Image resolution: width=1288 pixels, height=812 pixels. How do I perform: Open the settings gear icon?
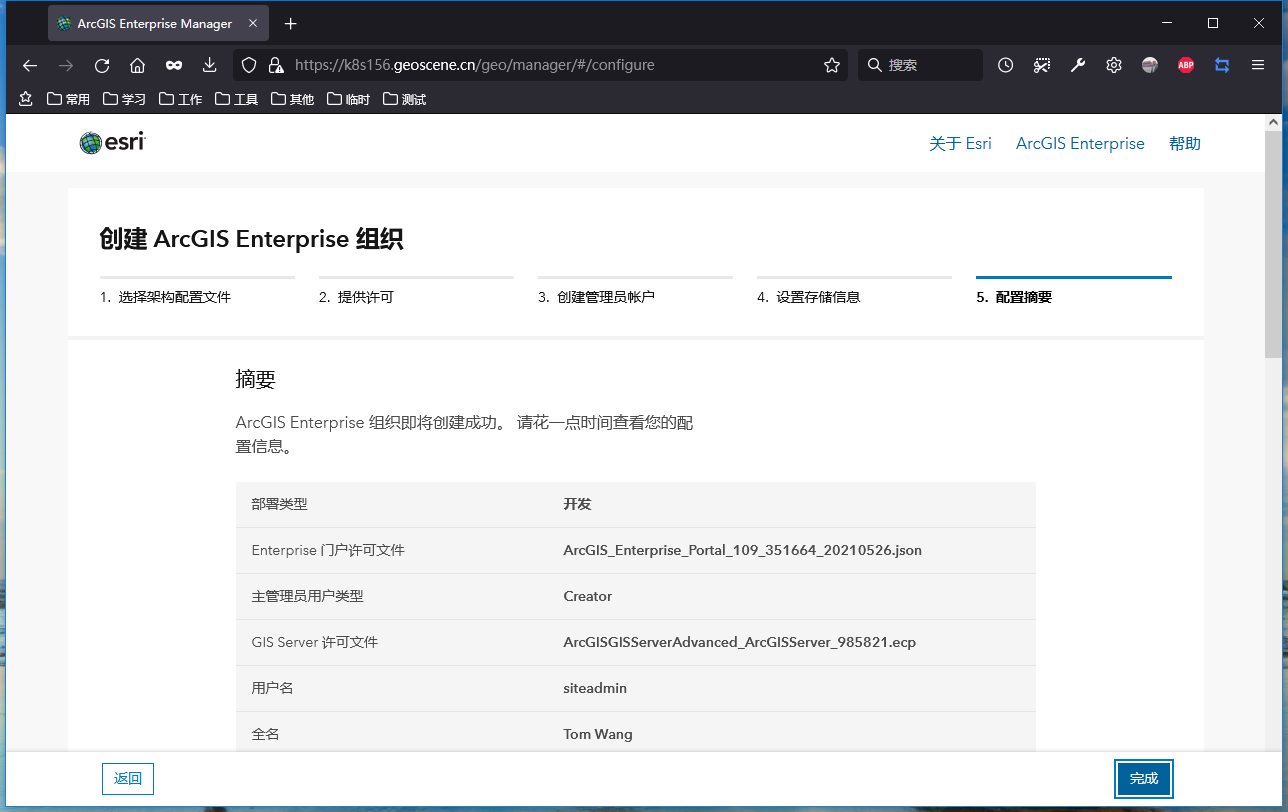tap(1114, 65)
